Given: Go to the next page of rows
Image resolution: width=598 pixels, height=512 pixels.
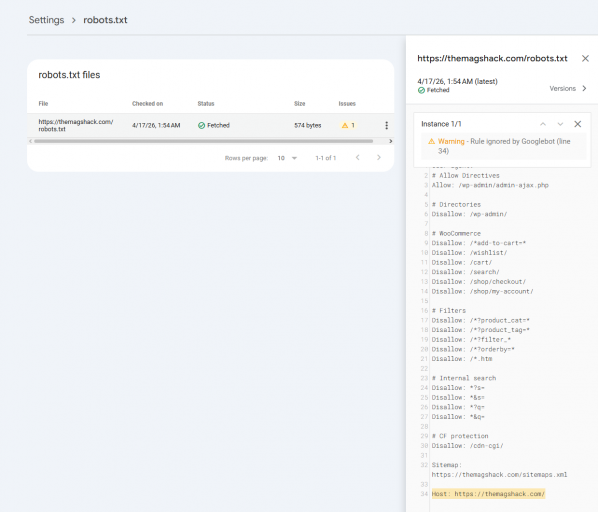Looking at the screenshot, I should (378, 157).
